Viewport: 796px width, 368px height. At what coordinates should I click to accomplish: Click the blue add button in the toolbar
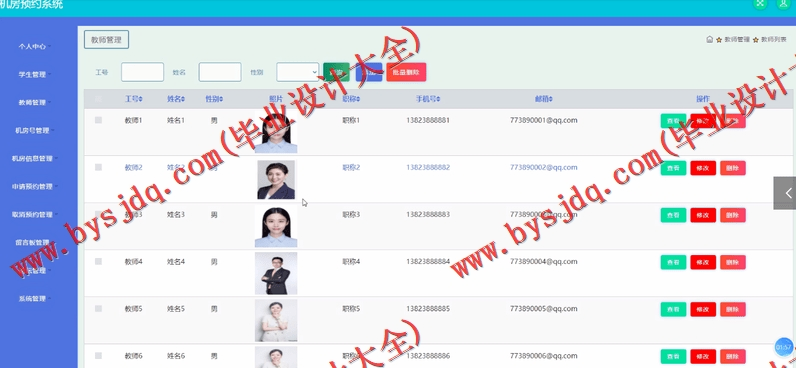369,72
